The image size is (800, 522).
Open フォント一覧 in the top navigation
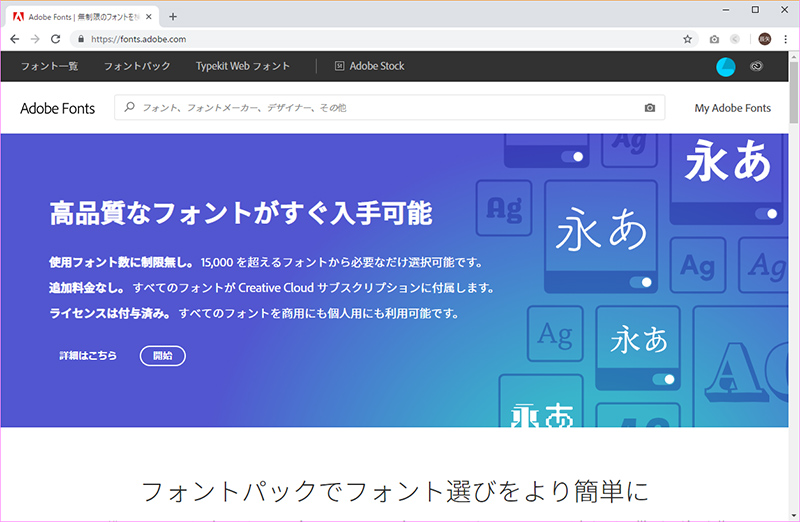pyautogui.click(x=49, y=66)
